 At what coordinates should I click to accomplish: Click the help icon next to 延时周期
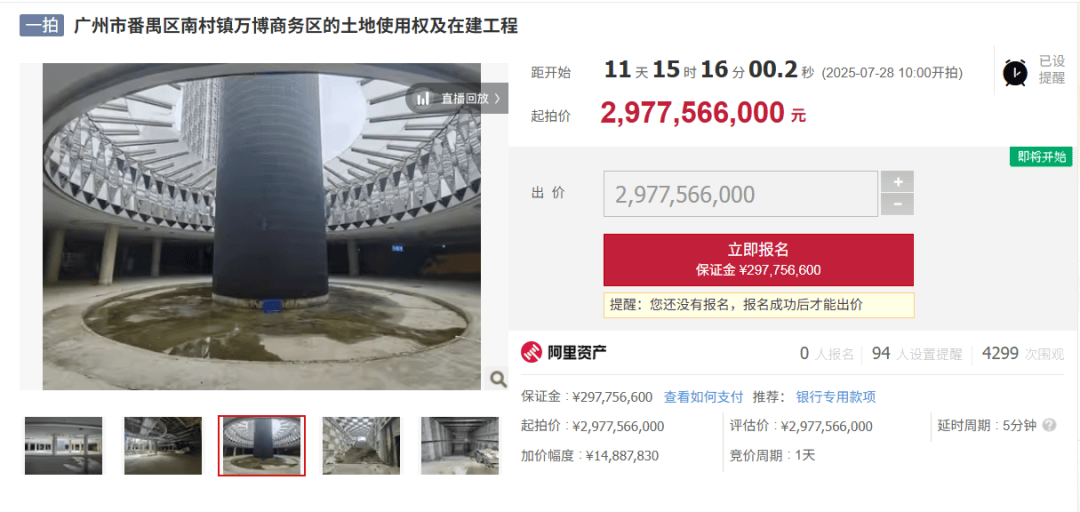pyautogui.click(x=1049, y=425)
